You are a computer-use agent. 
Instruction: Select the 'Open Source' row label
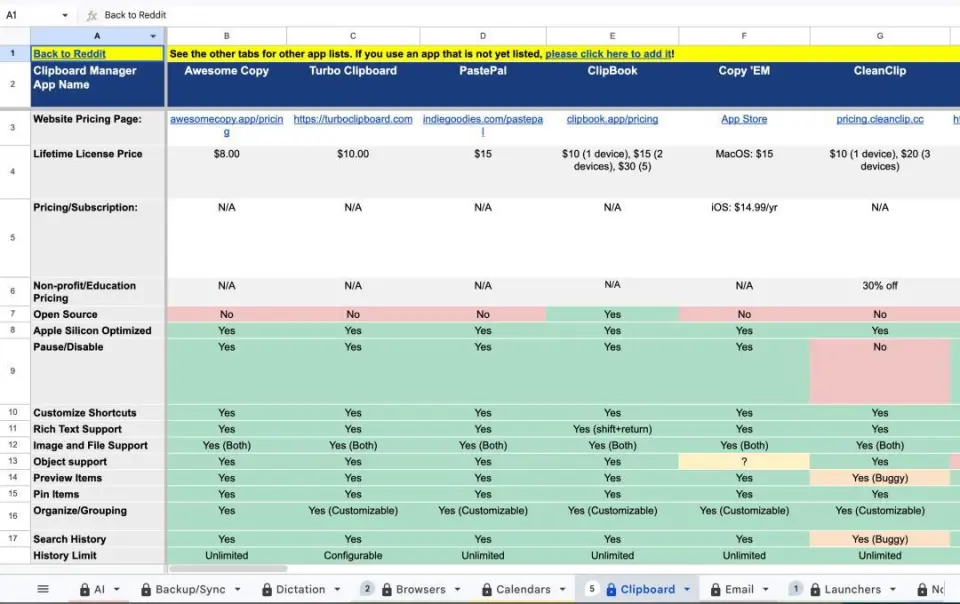(x=97, y=314)
